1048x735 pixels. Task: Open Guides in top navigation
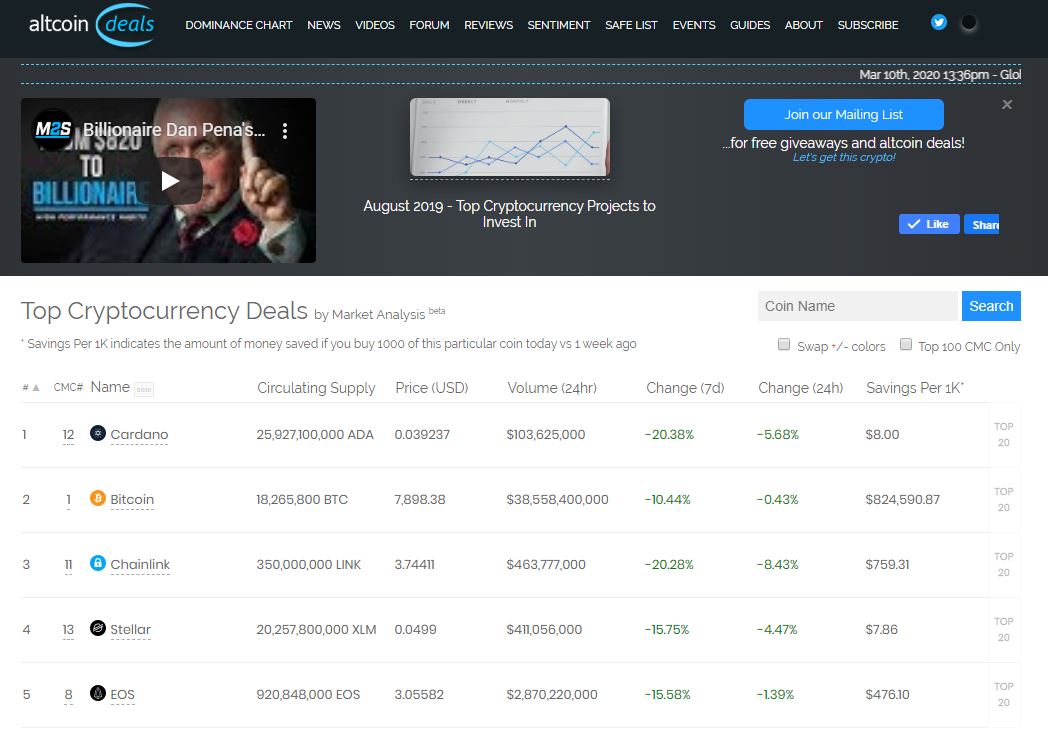(750, 25)
